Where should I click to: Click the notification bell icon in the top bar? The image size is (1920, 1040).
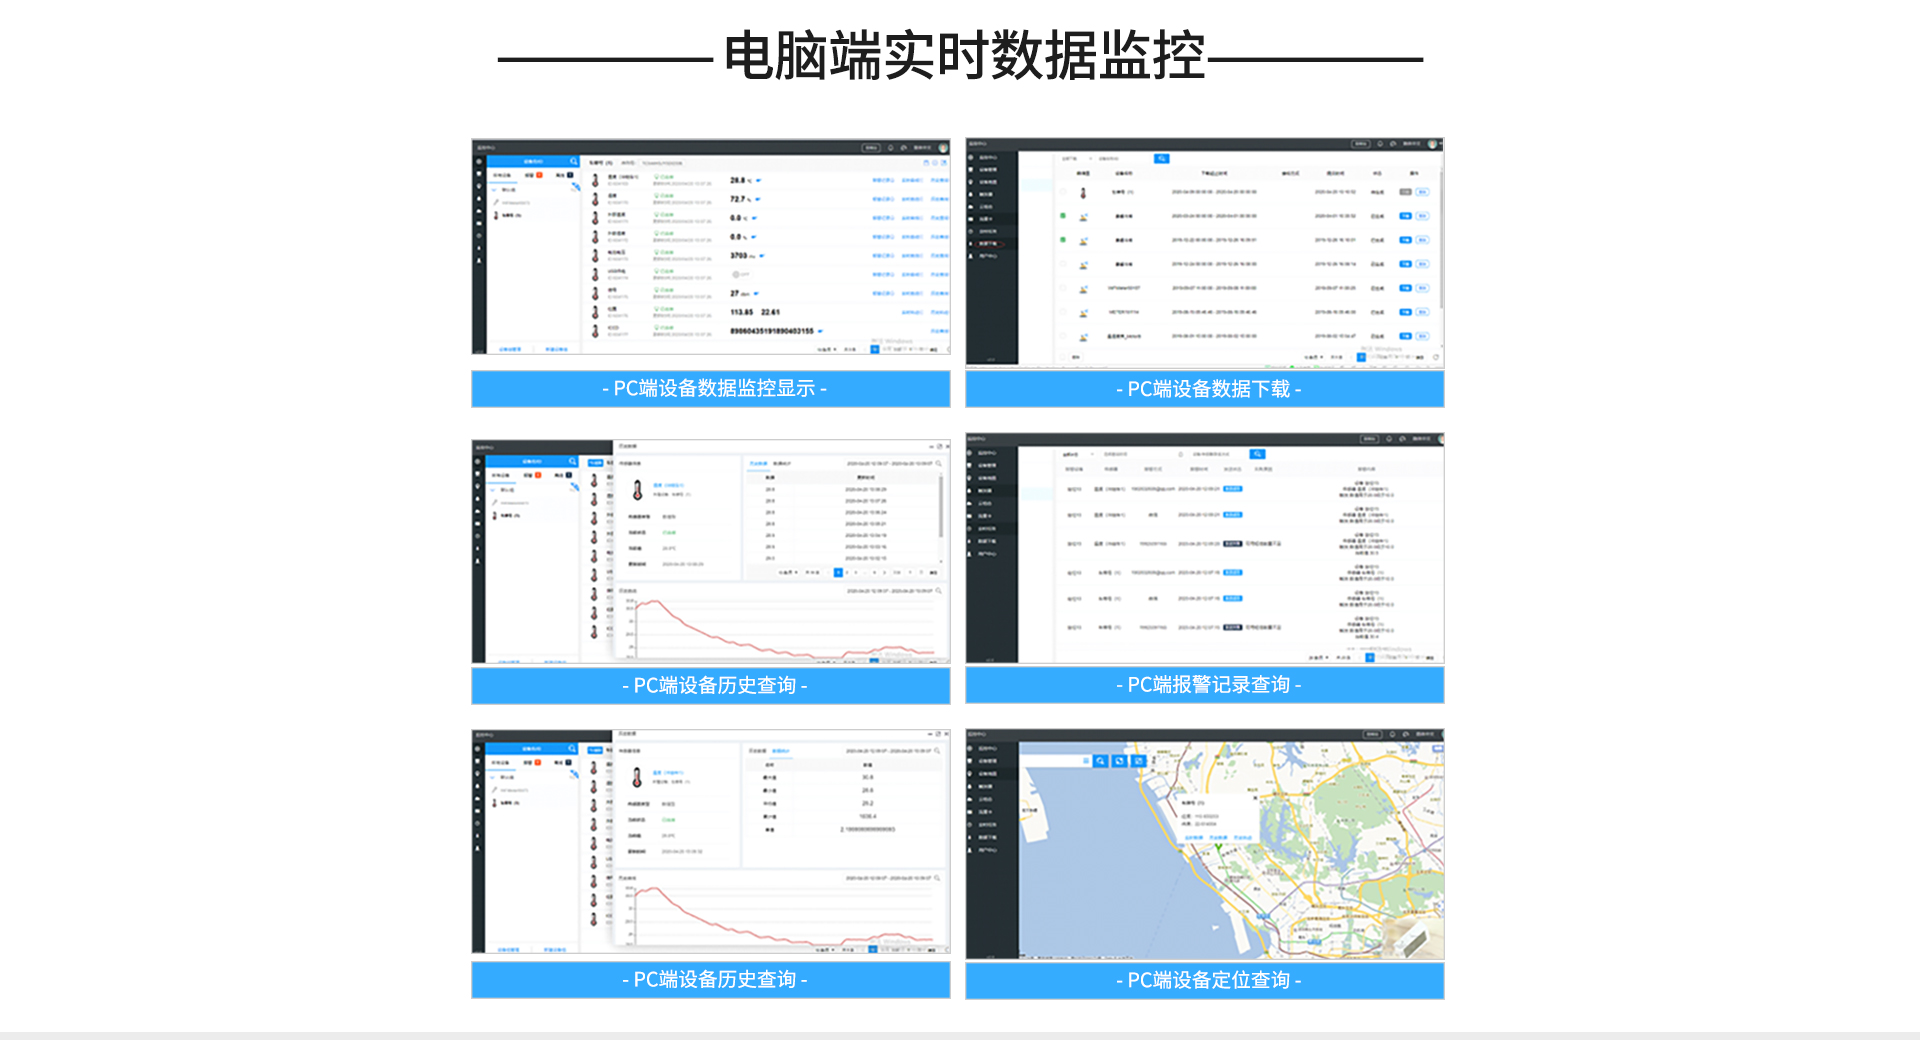coord(890,148)
